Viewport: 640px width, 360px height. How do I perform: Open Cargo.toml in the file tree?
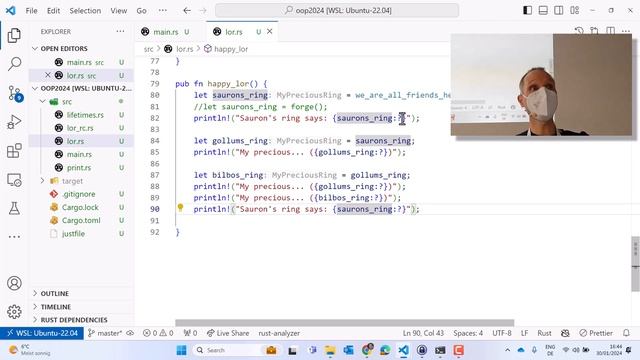coord(82,220)
